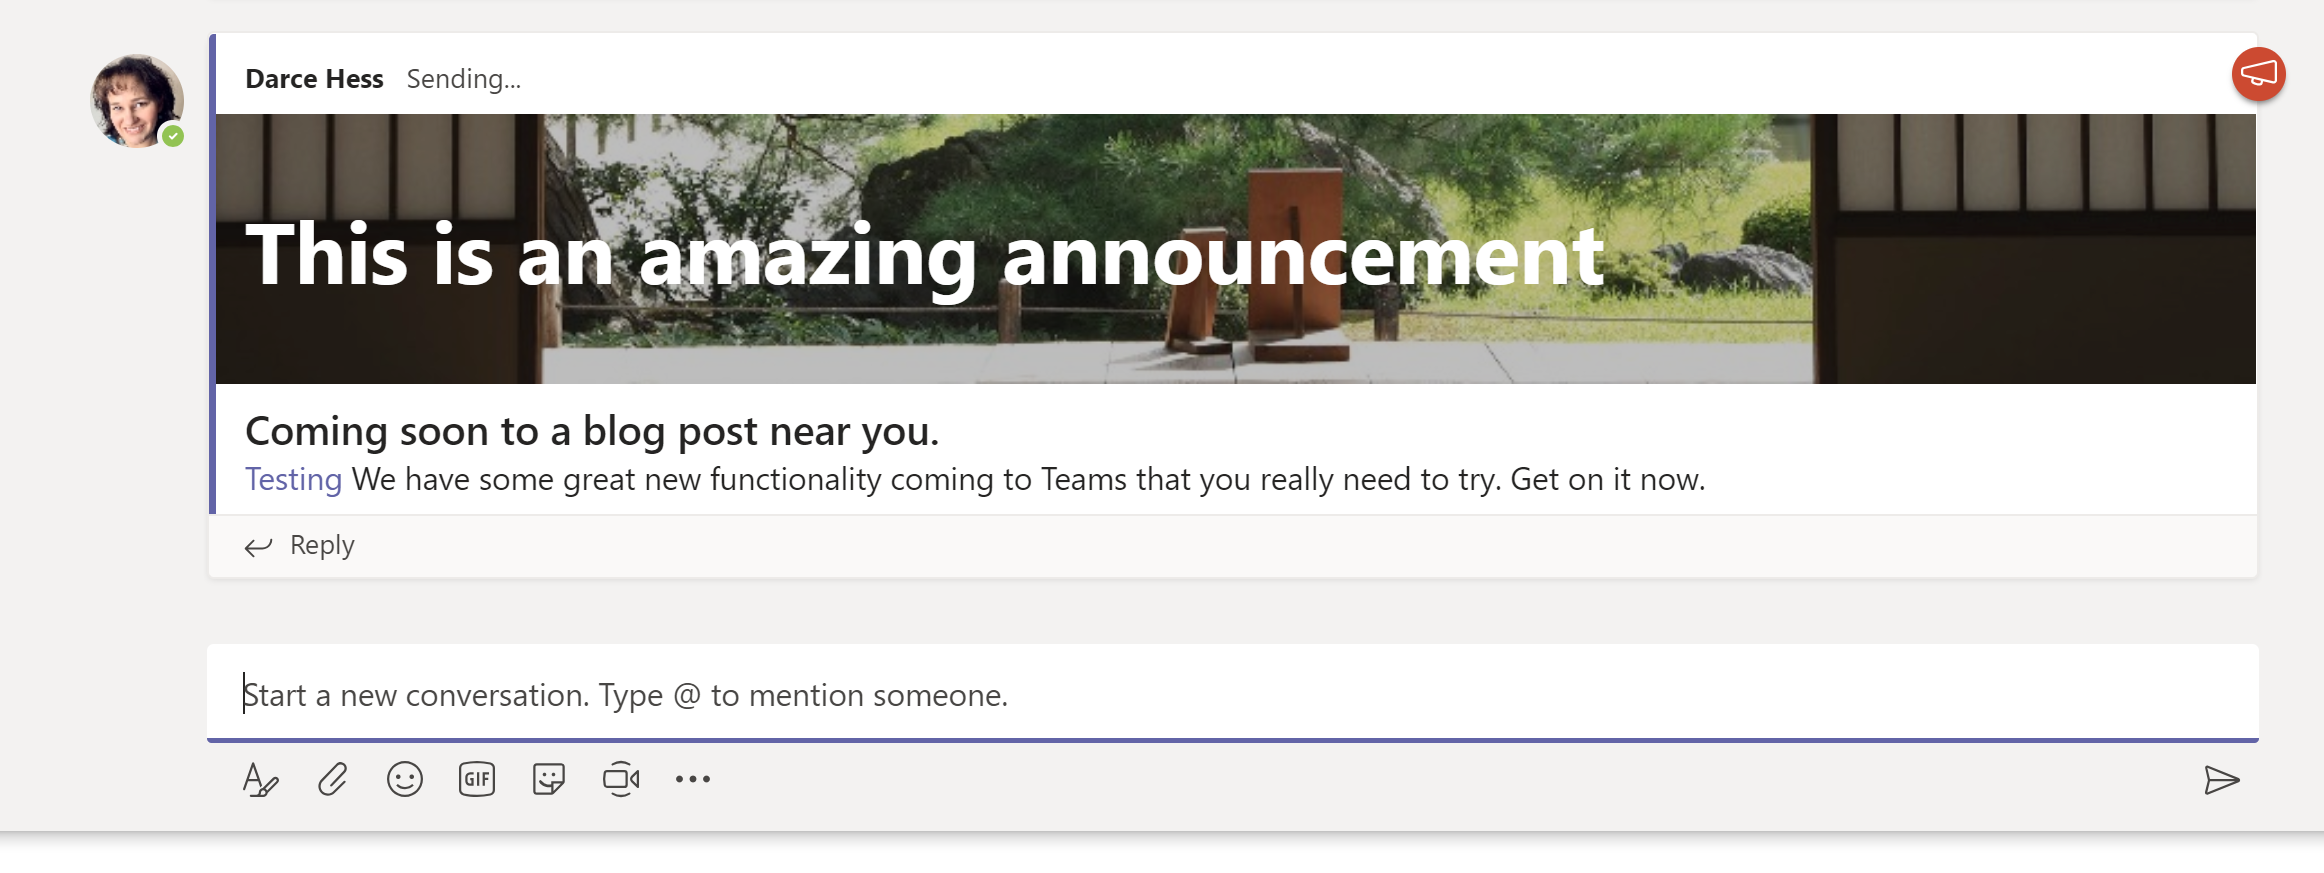Send the message with arrow icon
Image resolution: width=2324 pixels, height=873 pixels.
pyautogui.click(x=2221, y=780)
